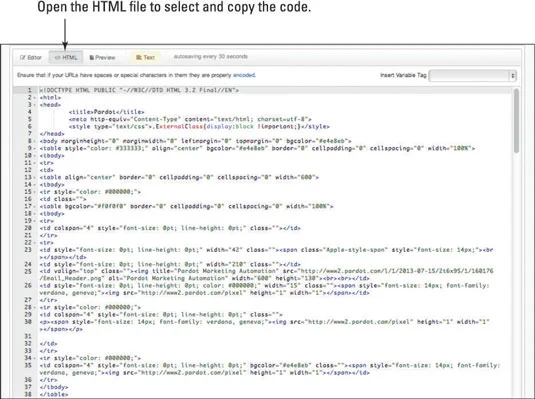Image resolution: width=535 pixels, height=399 pixels.
Task: Open the Text tab
Action: 145,57
